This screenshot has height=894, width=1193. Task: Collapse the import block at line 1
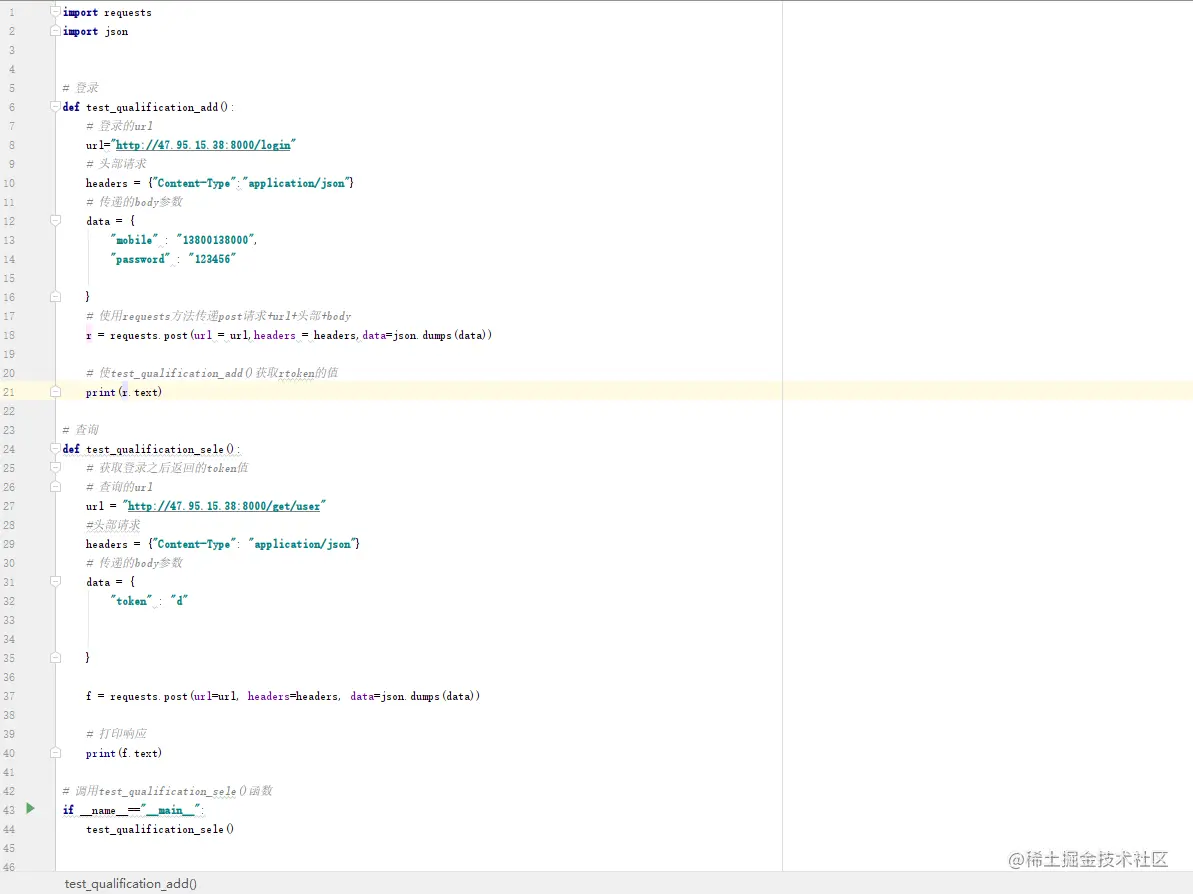(56, 12)
